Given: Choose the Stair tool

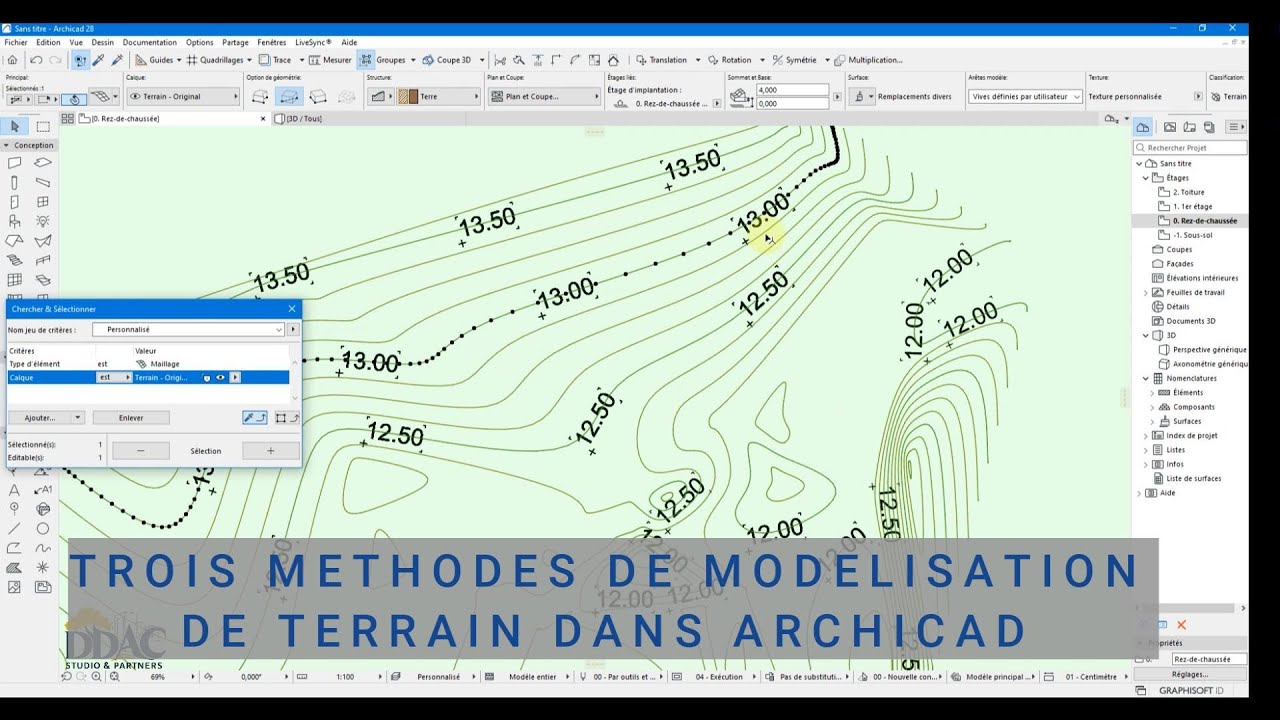Looking at the screenshot, I should point(15,260).
